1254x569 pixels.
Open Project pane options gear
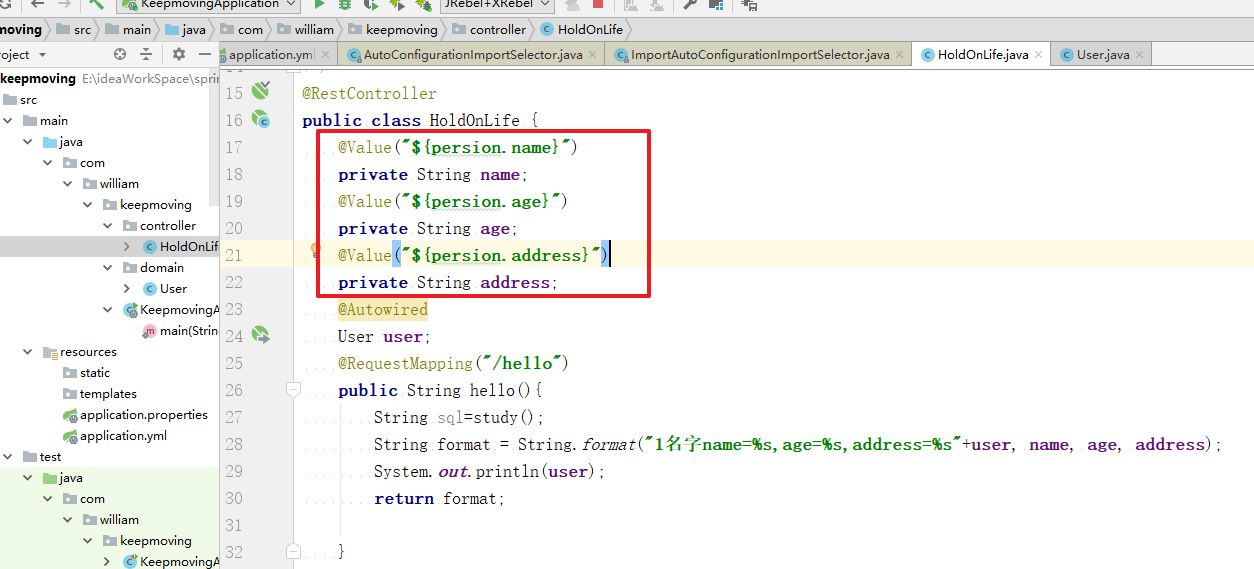tap(179, 54)
